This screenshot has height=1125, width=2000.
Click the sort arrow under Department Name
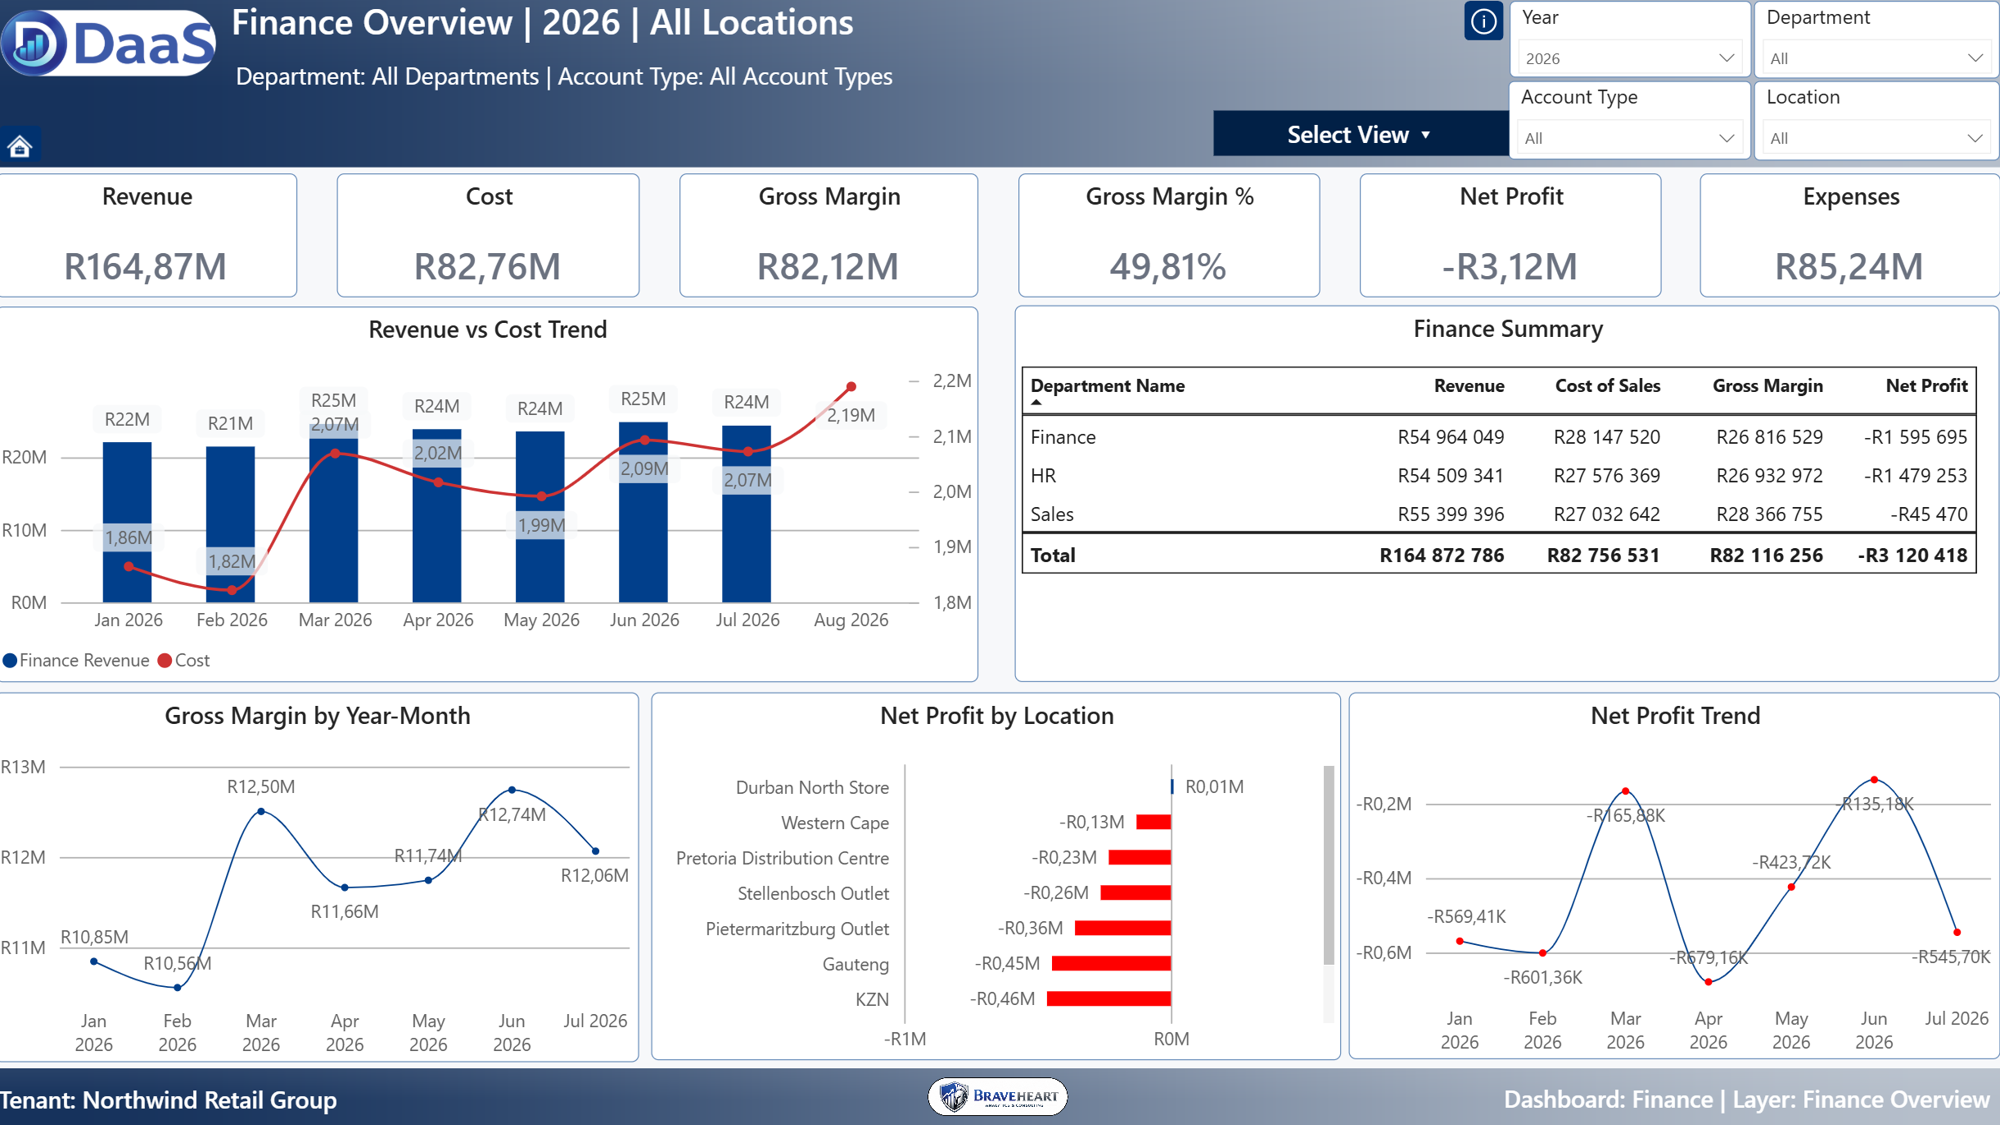tap(1037, 403)
